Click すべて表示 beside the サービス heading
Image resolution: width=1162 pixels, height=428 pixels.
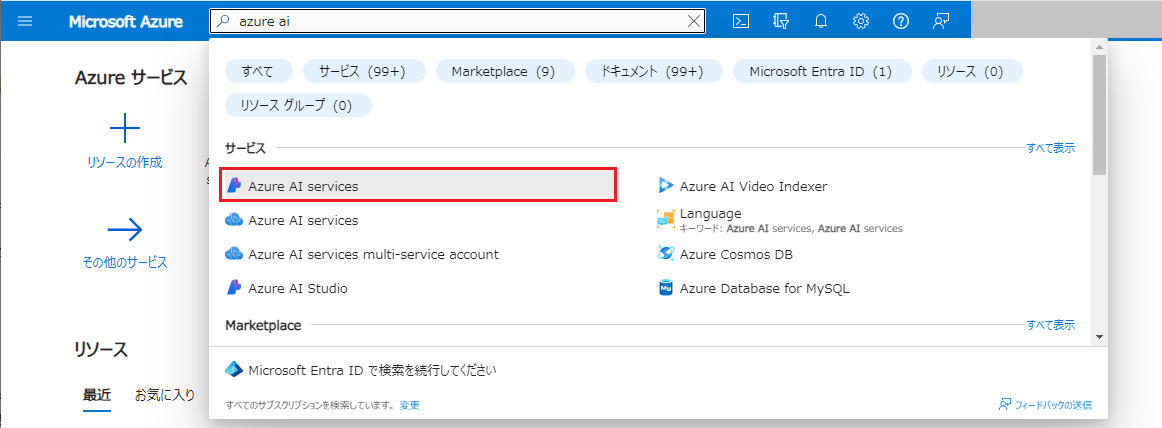(x=1050, y=148)
